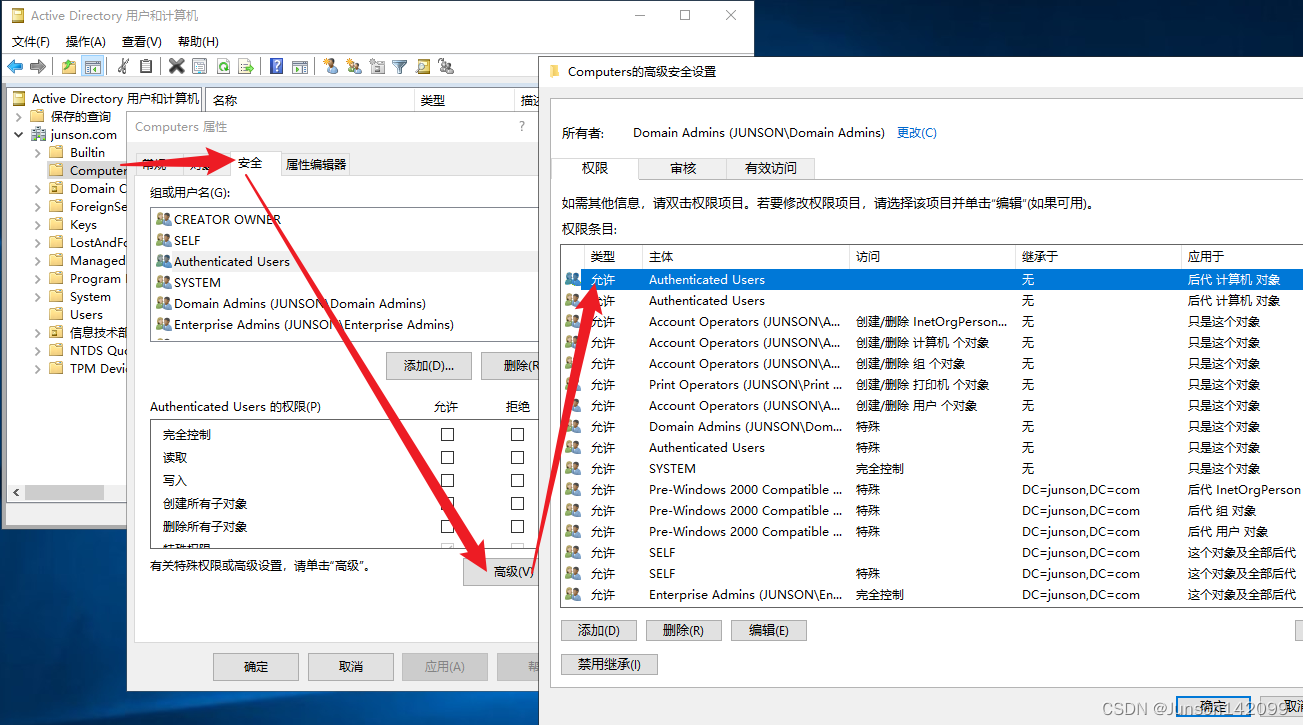
Task: Click the show/hide action pane toolbar icon
Action: (x=299, y=66)
